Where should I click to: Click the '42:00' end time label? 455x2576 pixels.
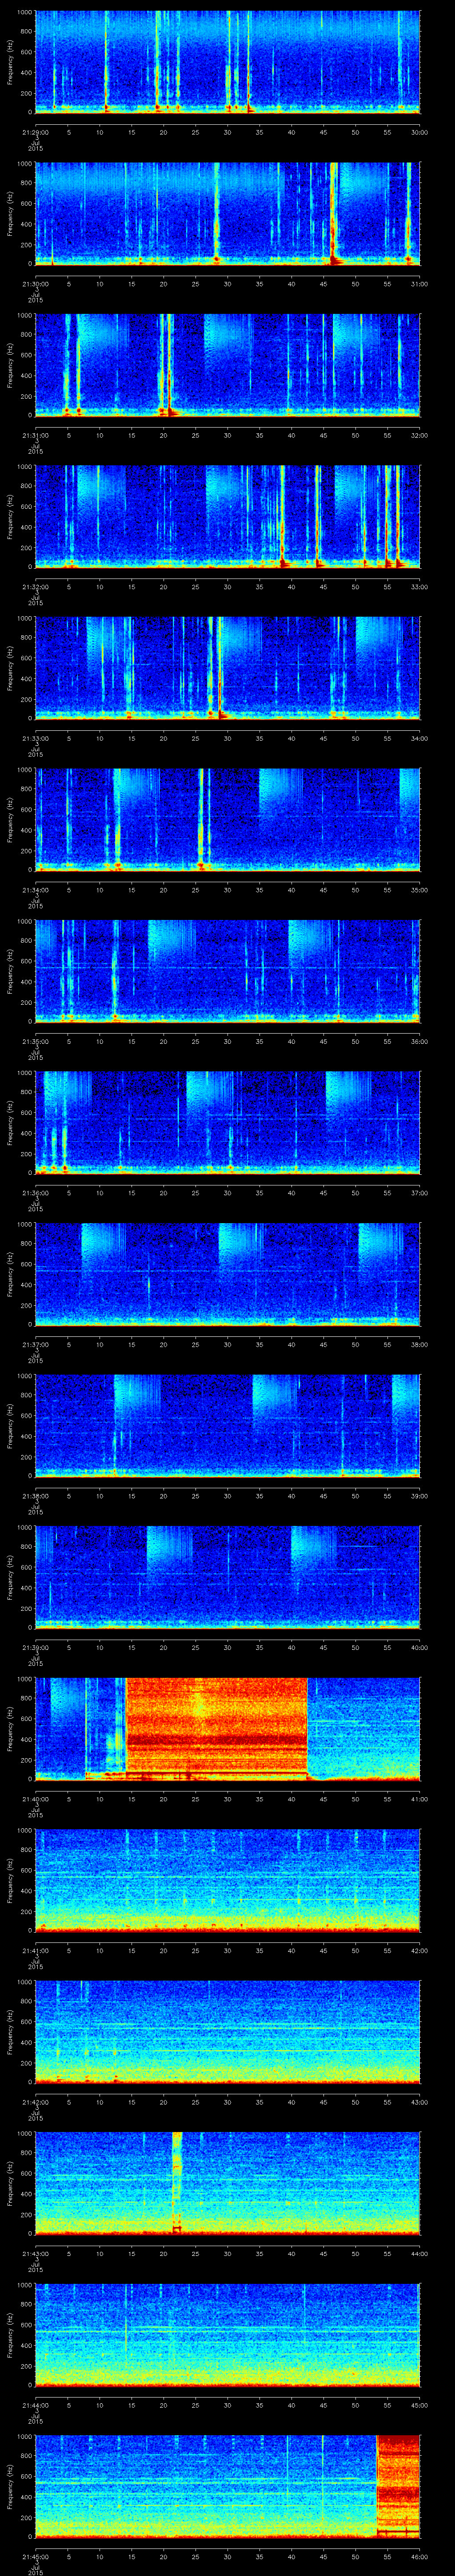420,1949
